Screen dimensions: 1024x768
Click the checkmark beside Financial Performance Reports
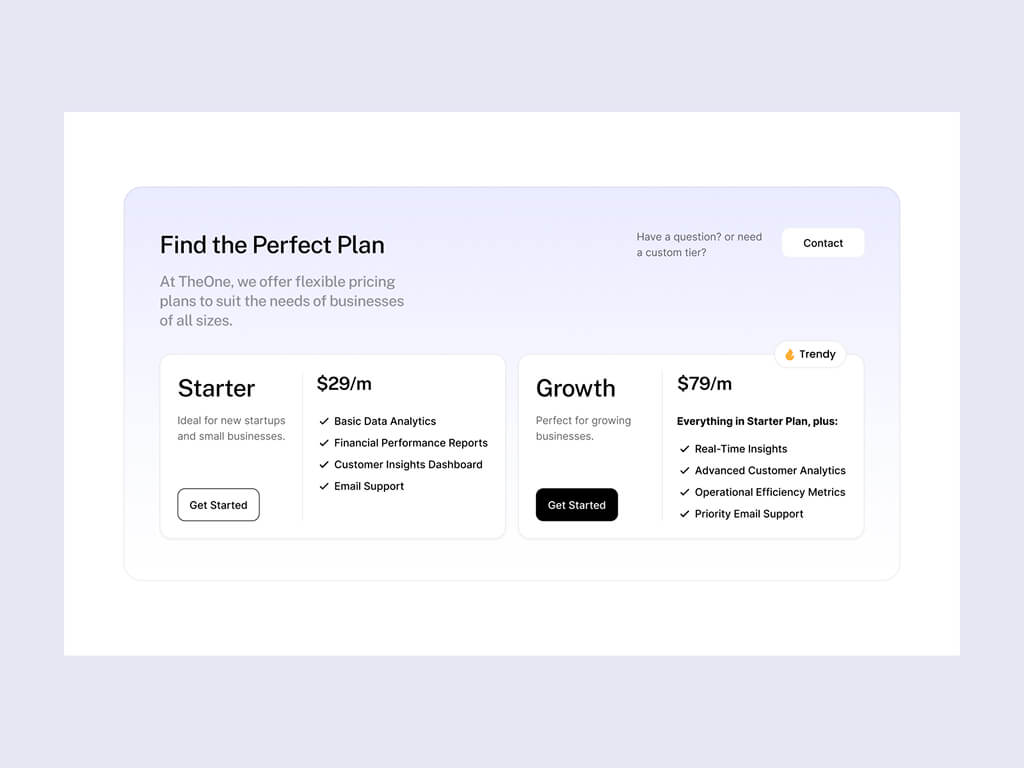[324, 443]
